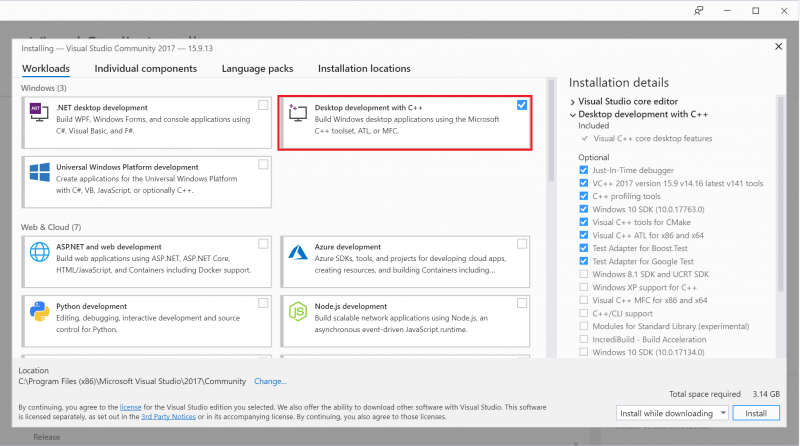Enable C++/CLI support option
Viewport: 800px width, 446px height.
coord(584,313)
